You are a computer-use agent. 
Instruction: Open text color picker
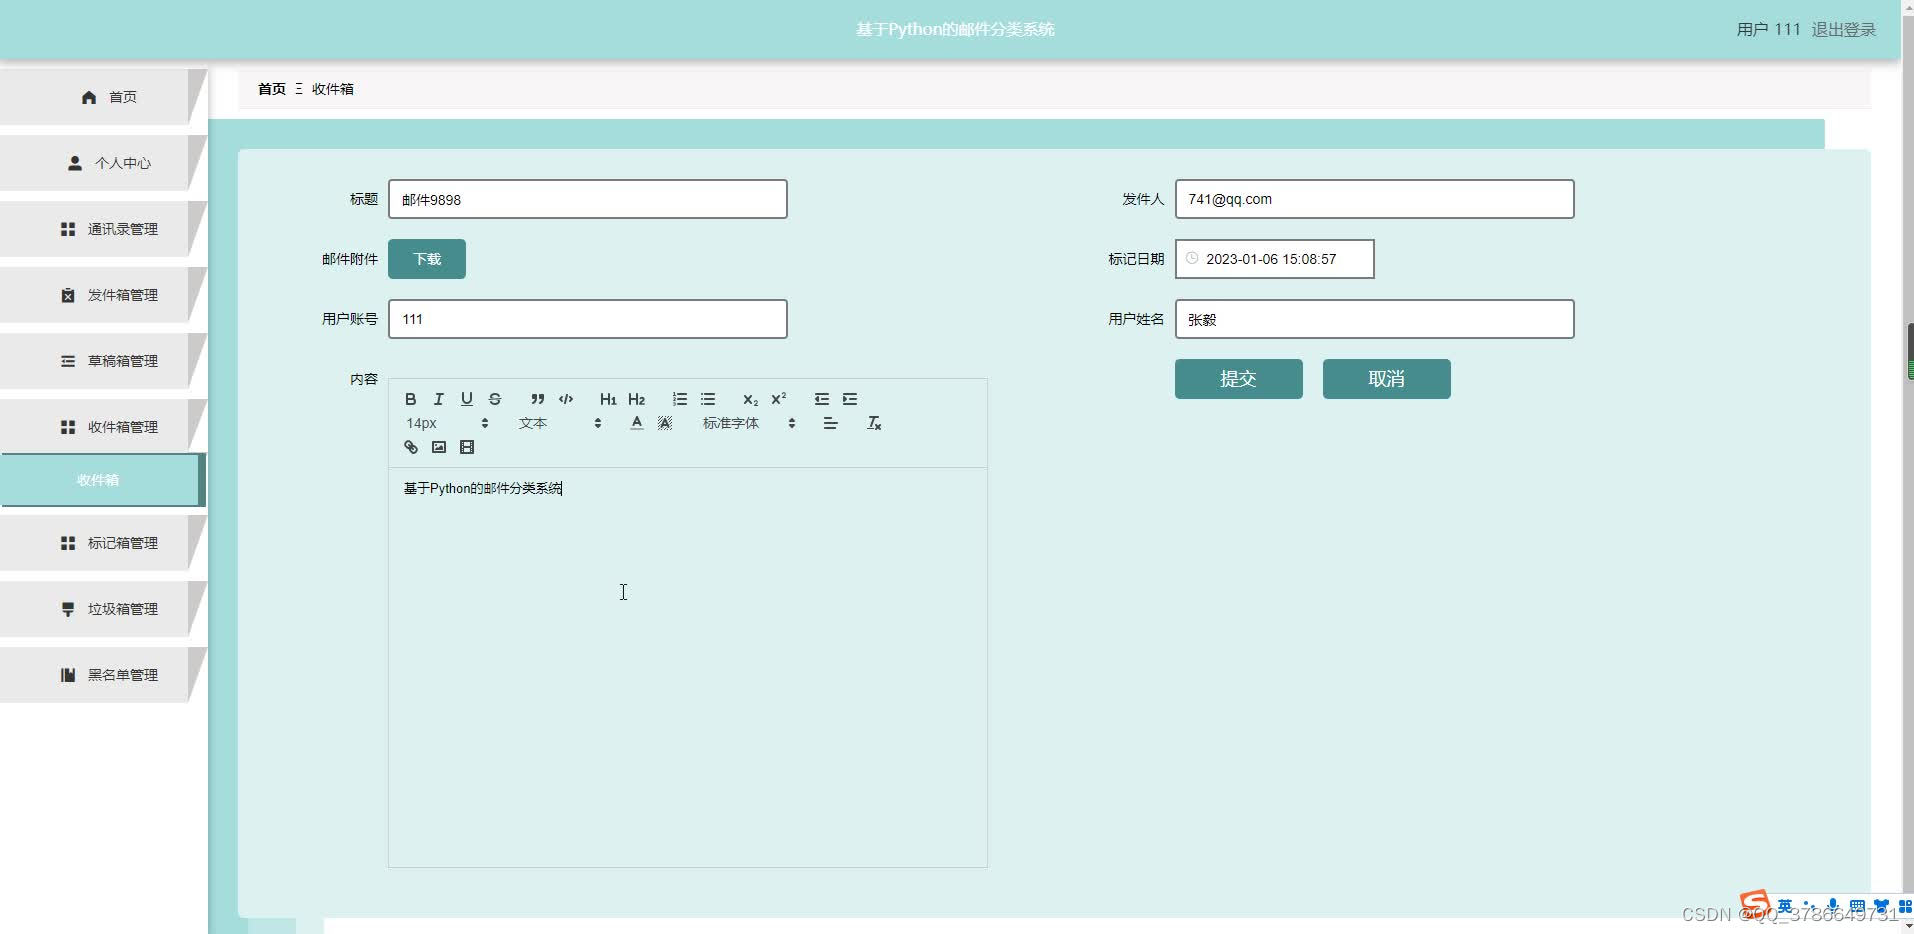coord(636,423)
